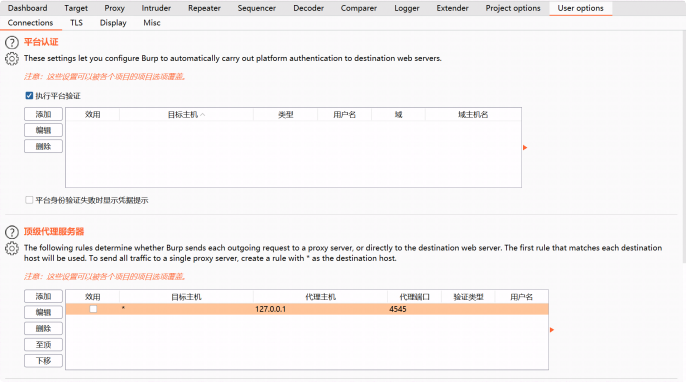Open gear options for platform authentication
This screenshot has height=382, width=686.
click(12, 59)
